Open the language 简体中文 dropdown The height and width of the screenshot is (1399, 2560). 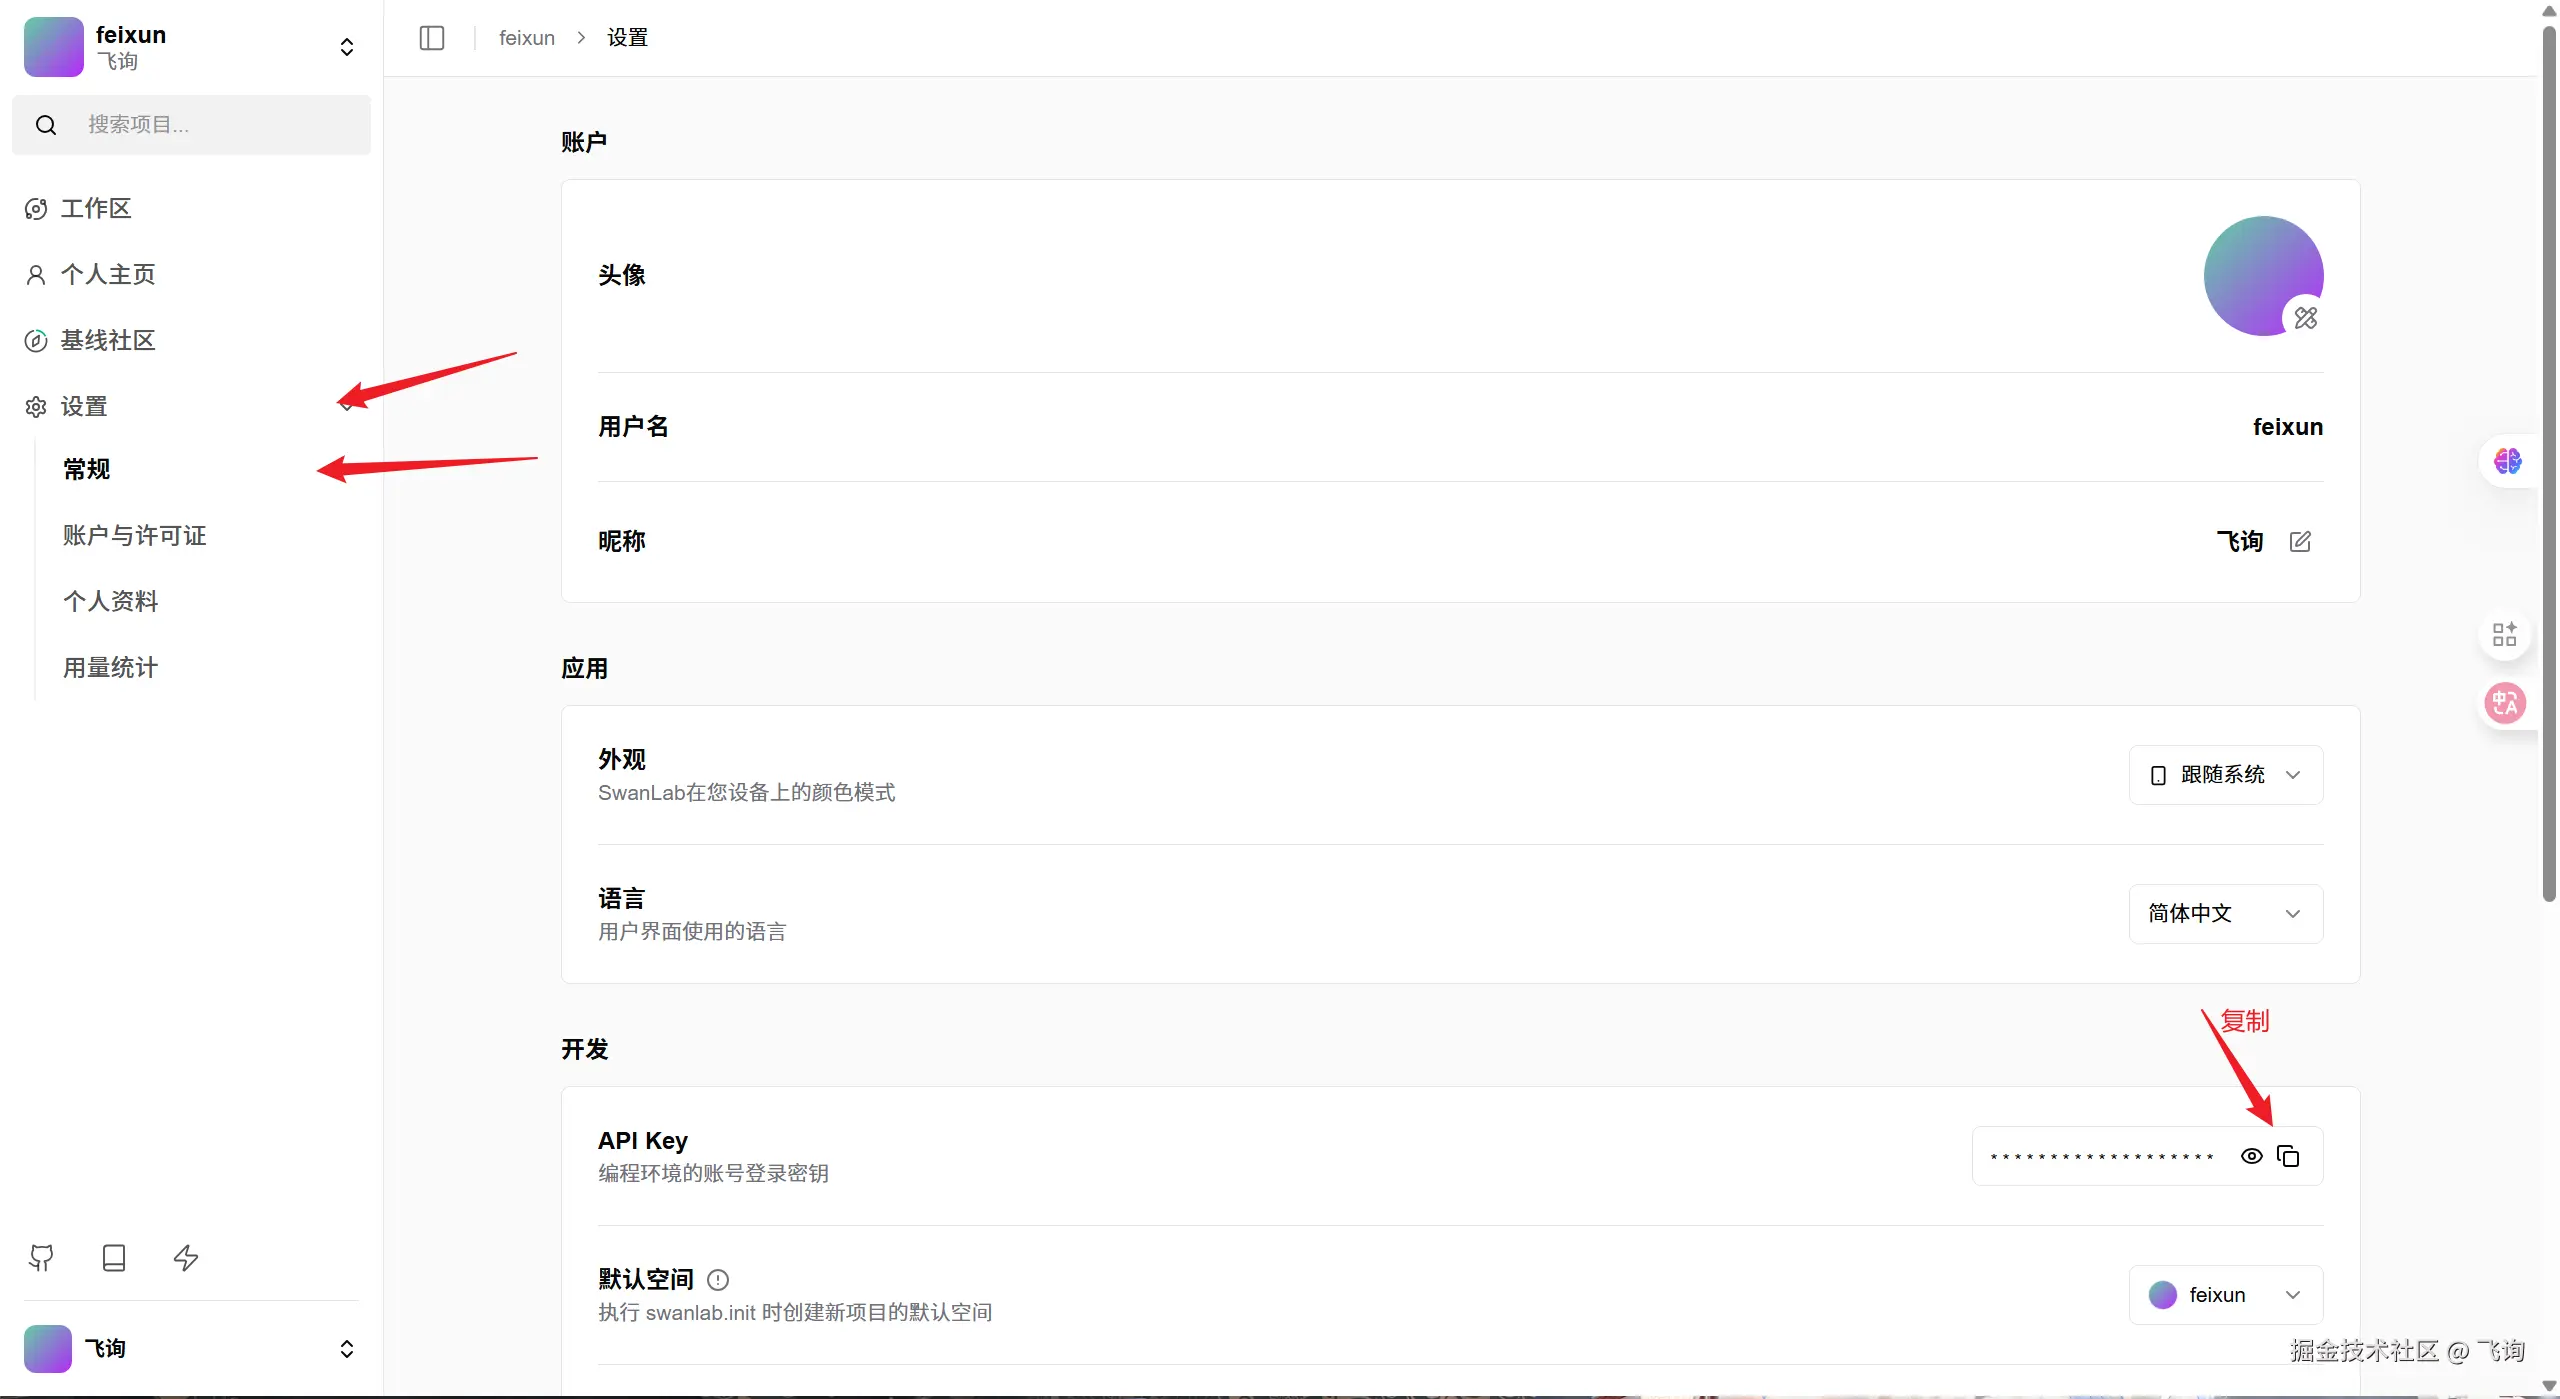2225,914
